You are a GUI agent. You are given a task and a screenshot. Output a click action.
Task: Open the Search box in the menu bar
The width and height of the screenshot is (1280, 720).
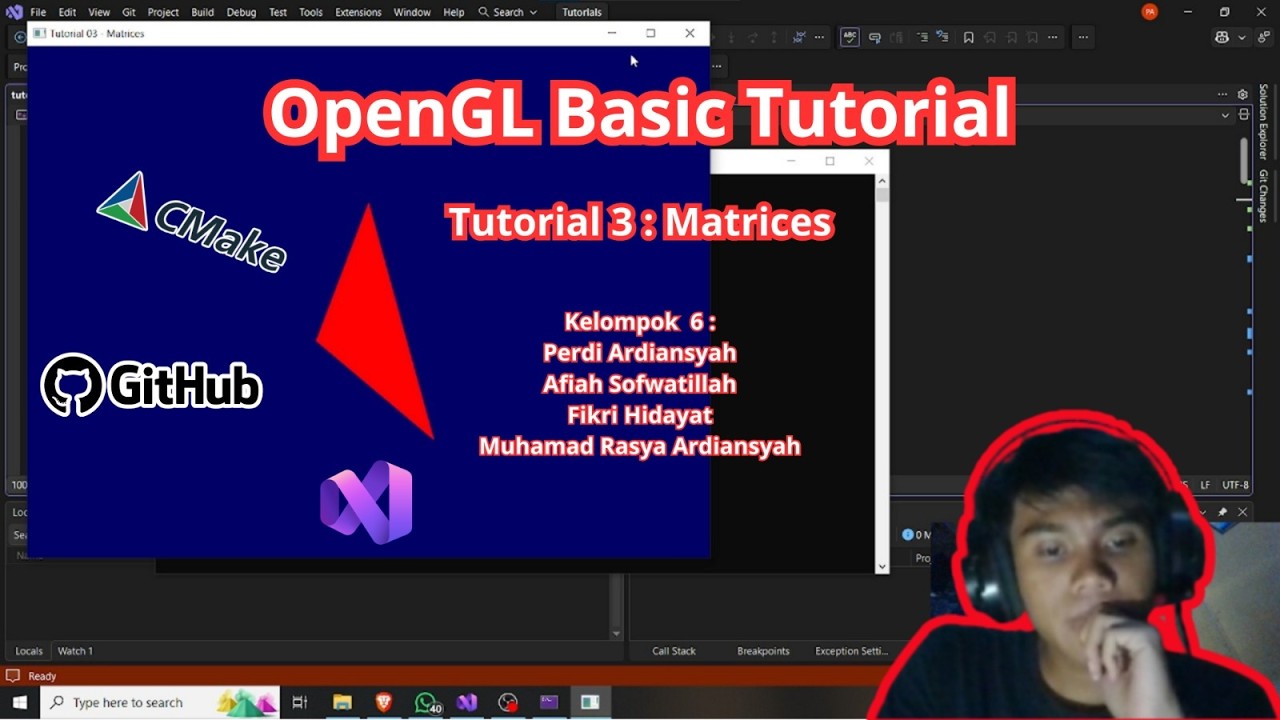(508, 12)
